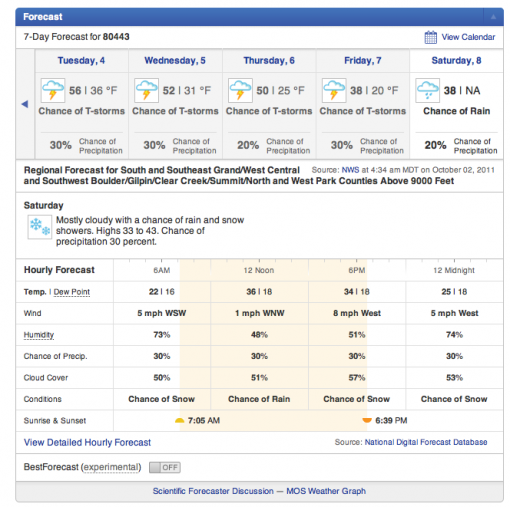Click the 36 | 18 temperature cell
This screenshot has width=510, height=507.
[259, 292]
